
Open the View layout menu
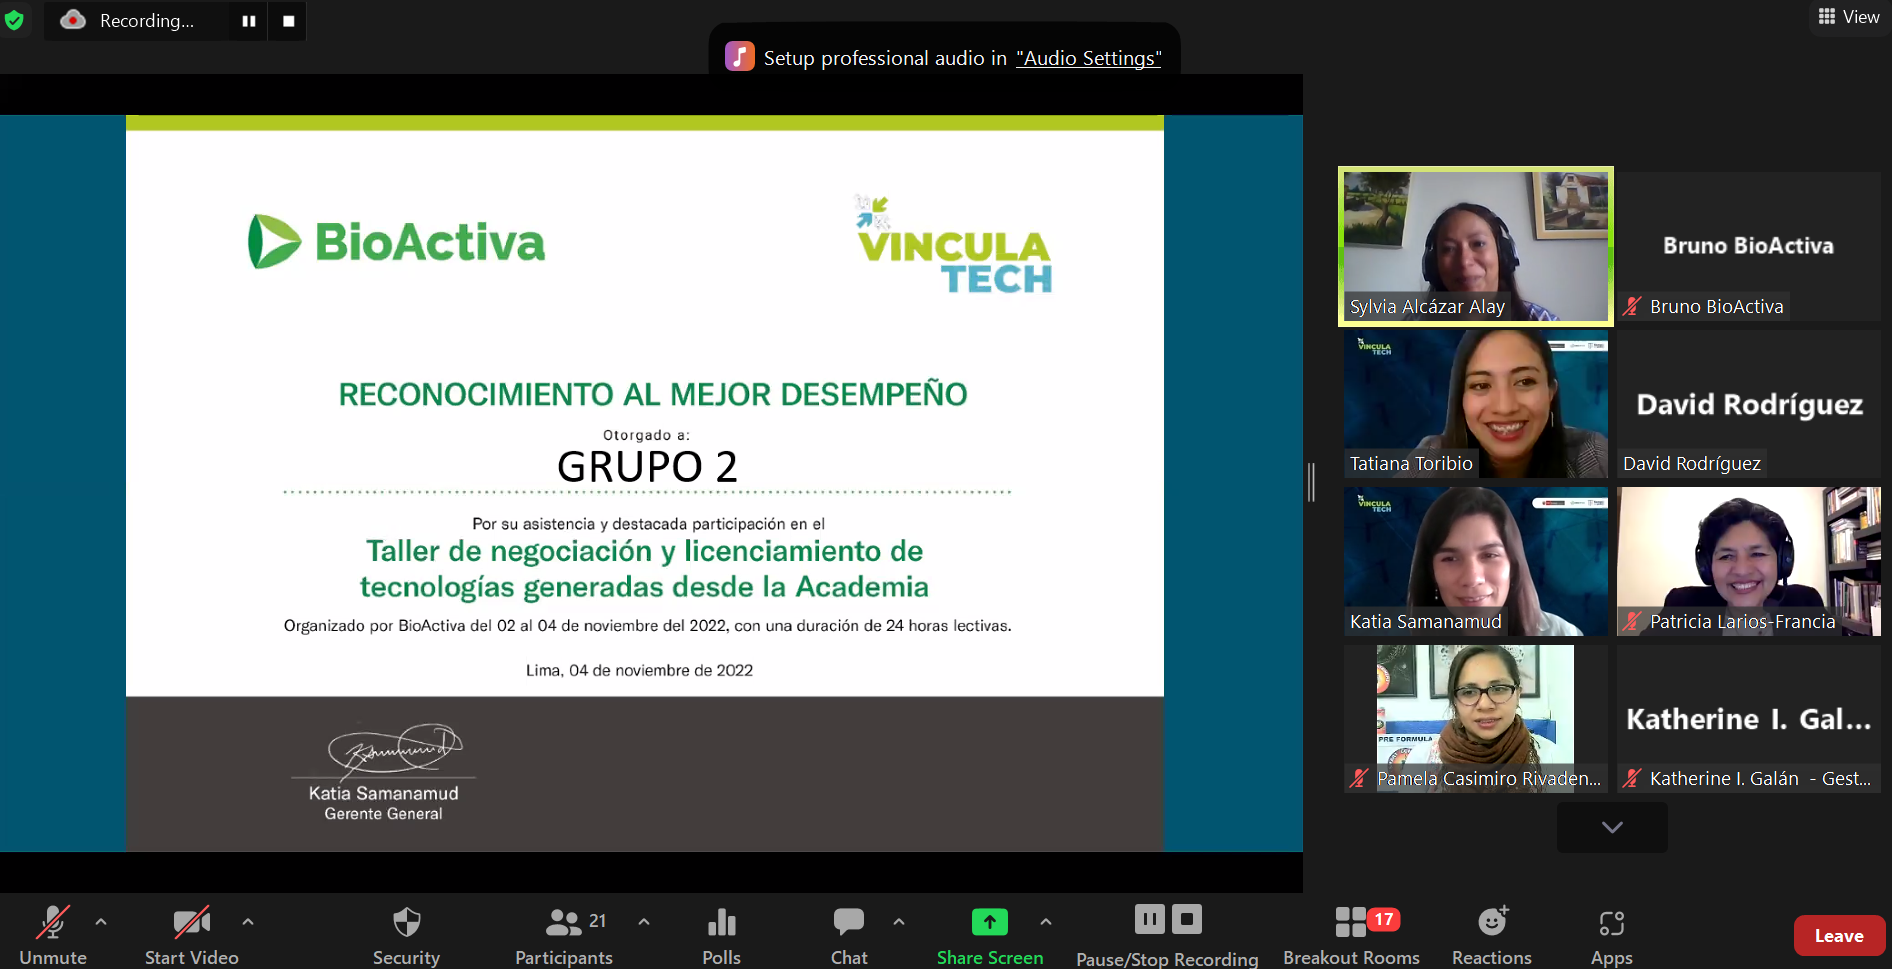click(x=1849, y=17)
